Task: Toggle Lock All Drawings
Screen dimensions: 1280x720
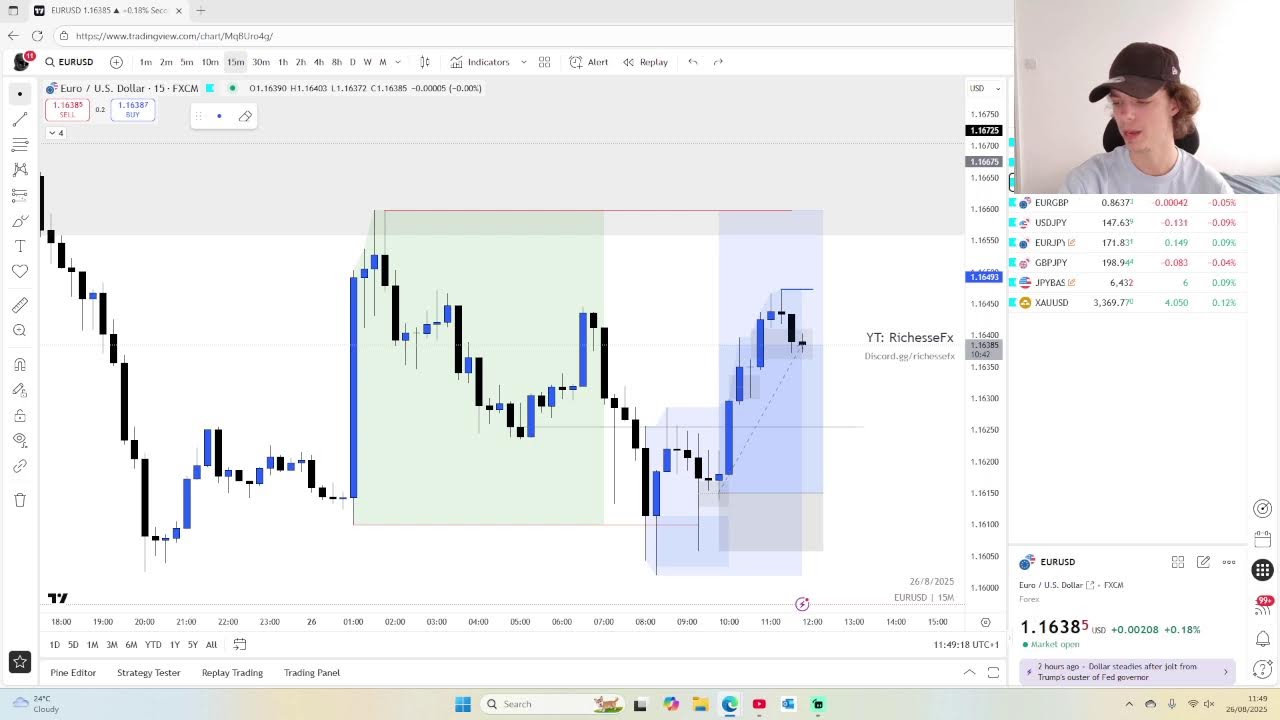Action: 19,415
